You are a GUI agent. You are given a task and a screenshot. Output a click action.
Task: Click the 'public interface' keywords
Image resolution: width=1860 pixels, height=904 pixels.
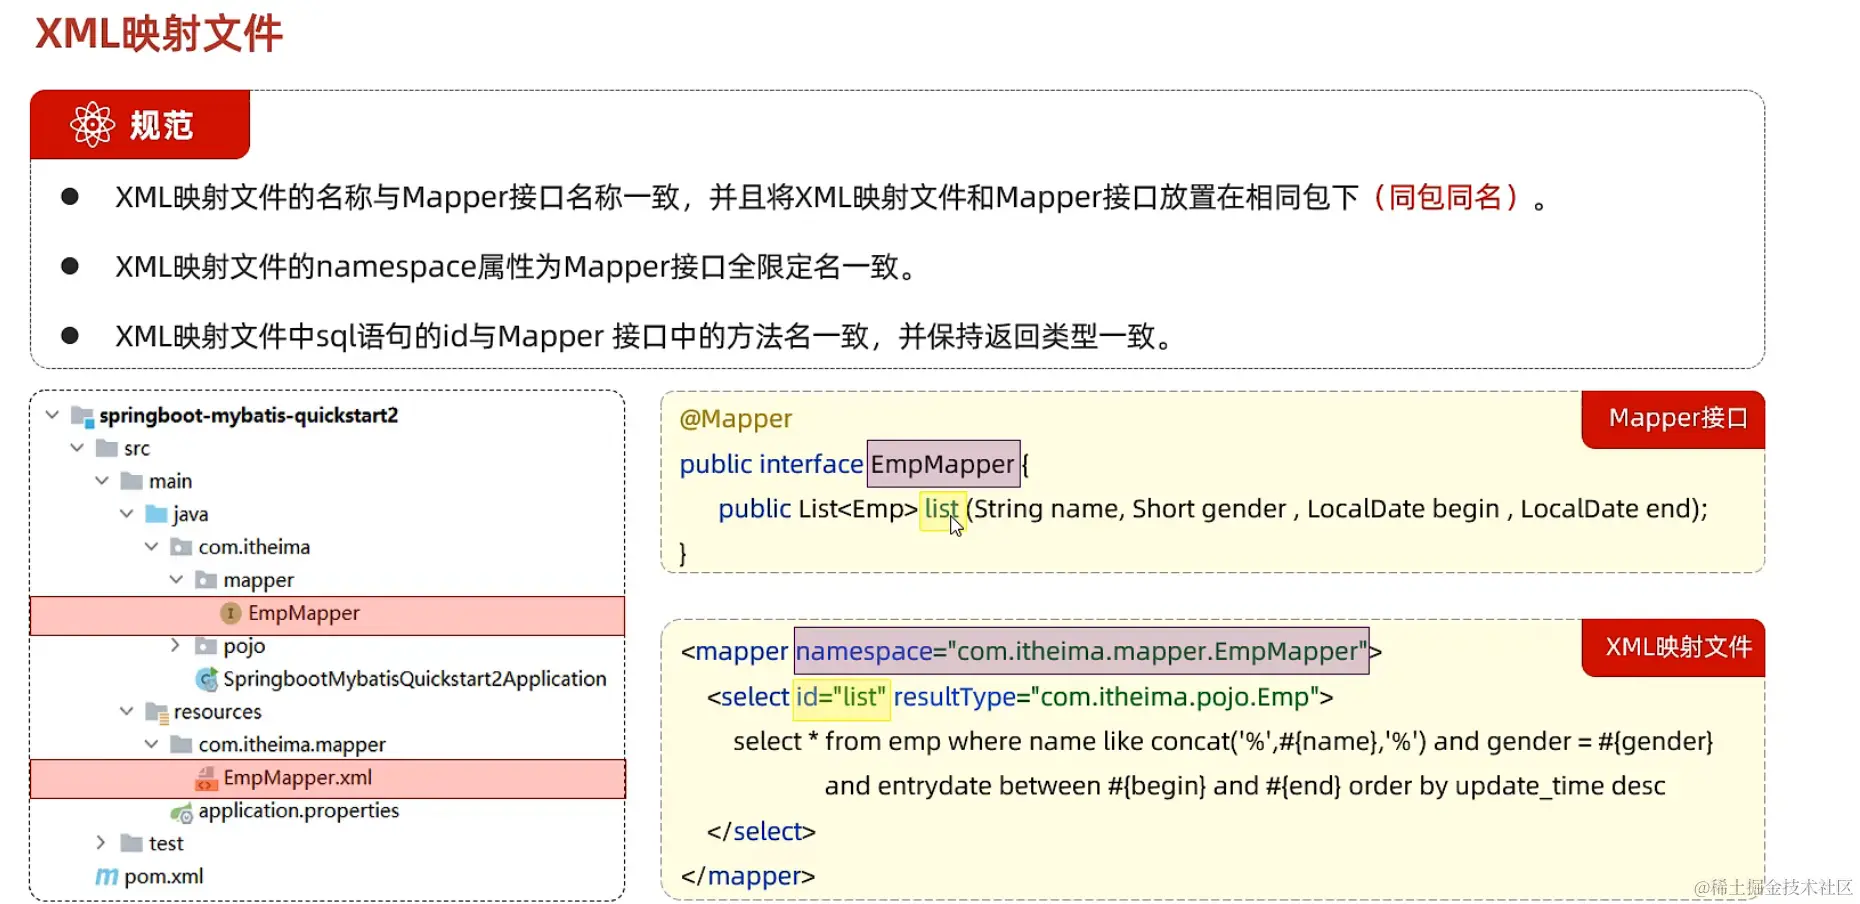click(771, 464)
